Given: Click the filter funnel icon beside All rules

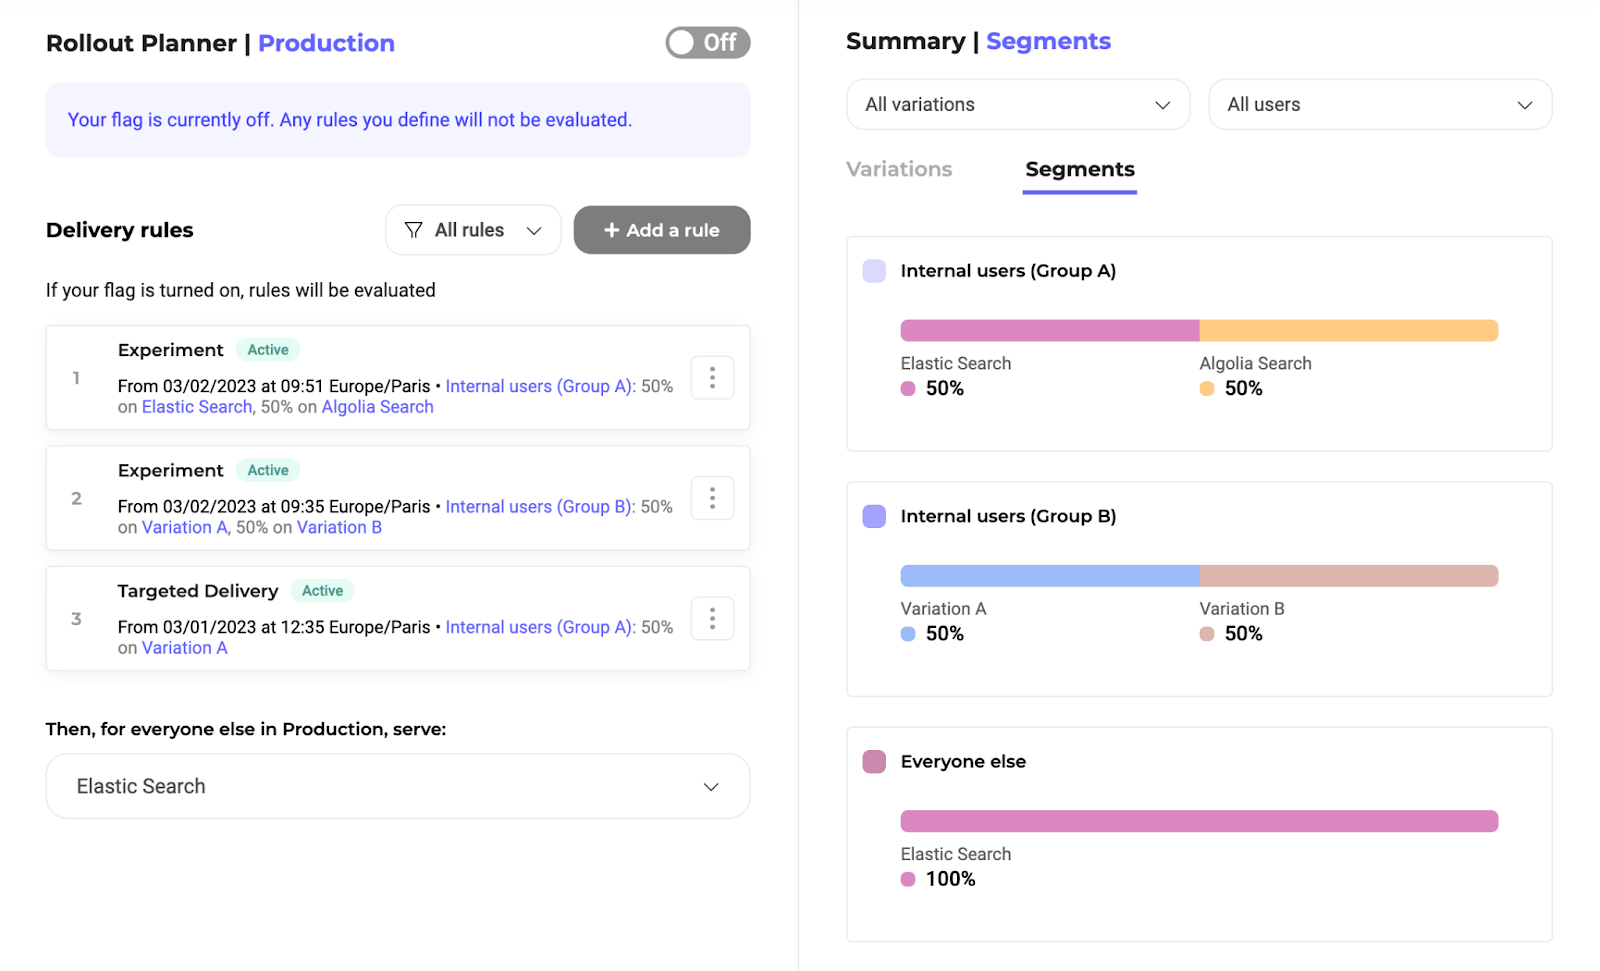Looking at the screenshot, I should pos(413,230).
